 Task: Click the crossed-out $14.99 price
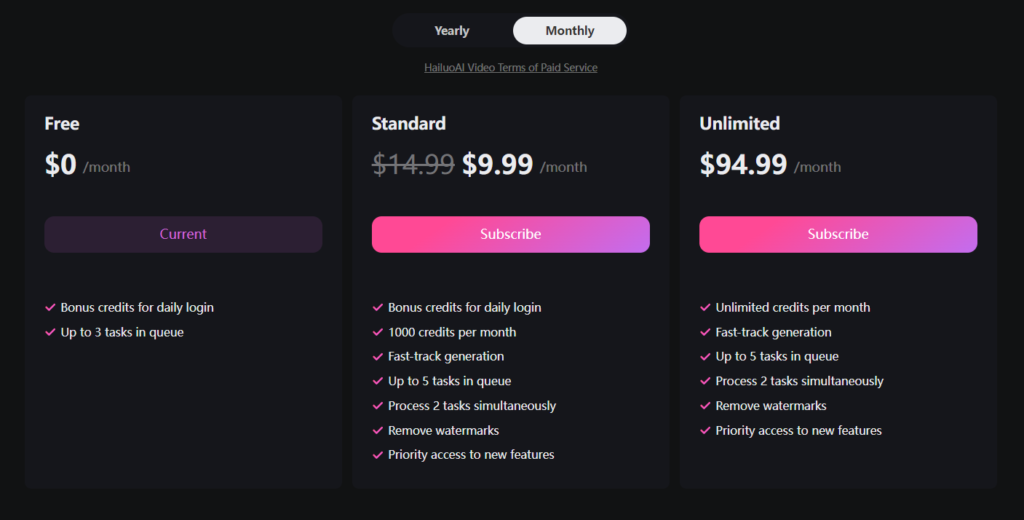point(413,164)
